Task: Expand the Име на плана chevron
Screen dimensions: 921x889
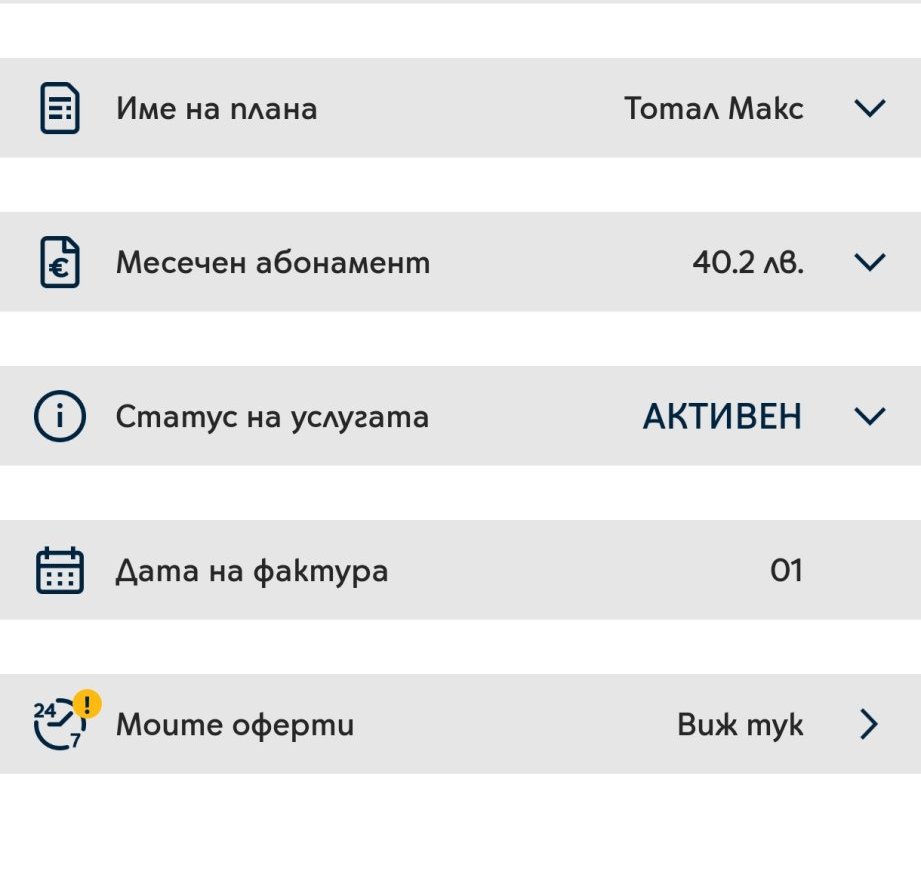Action: [870, 108]
